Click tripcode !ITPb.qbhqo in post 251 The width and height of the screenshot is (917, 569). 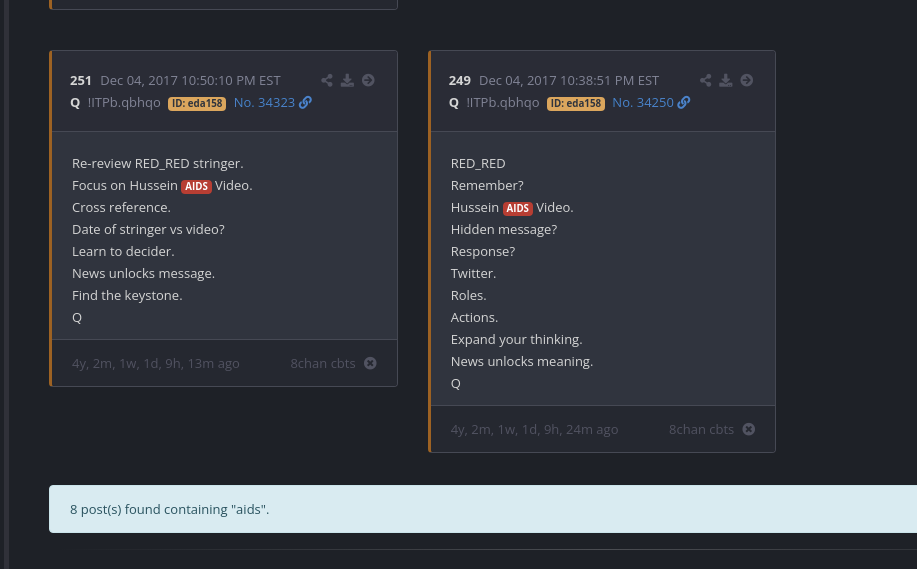click(x=124, y=102)
